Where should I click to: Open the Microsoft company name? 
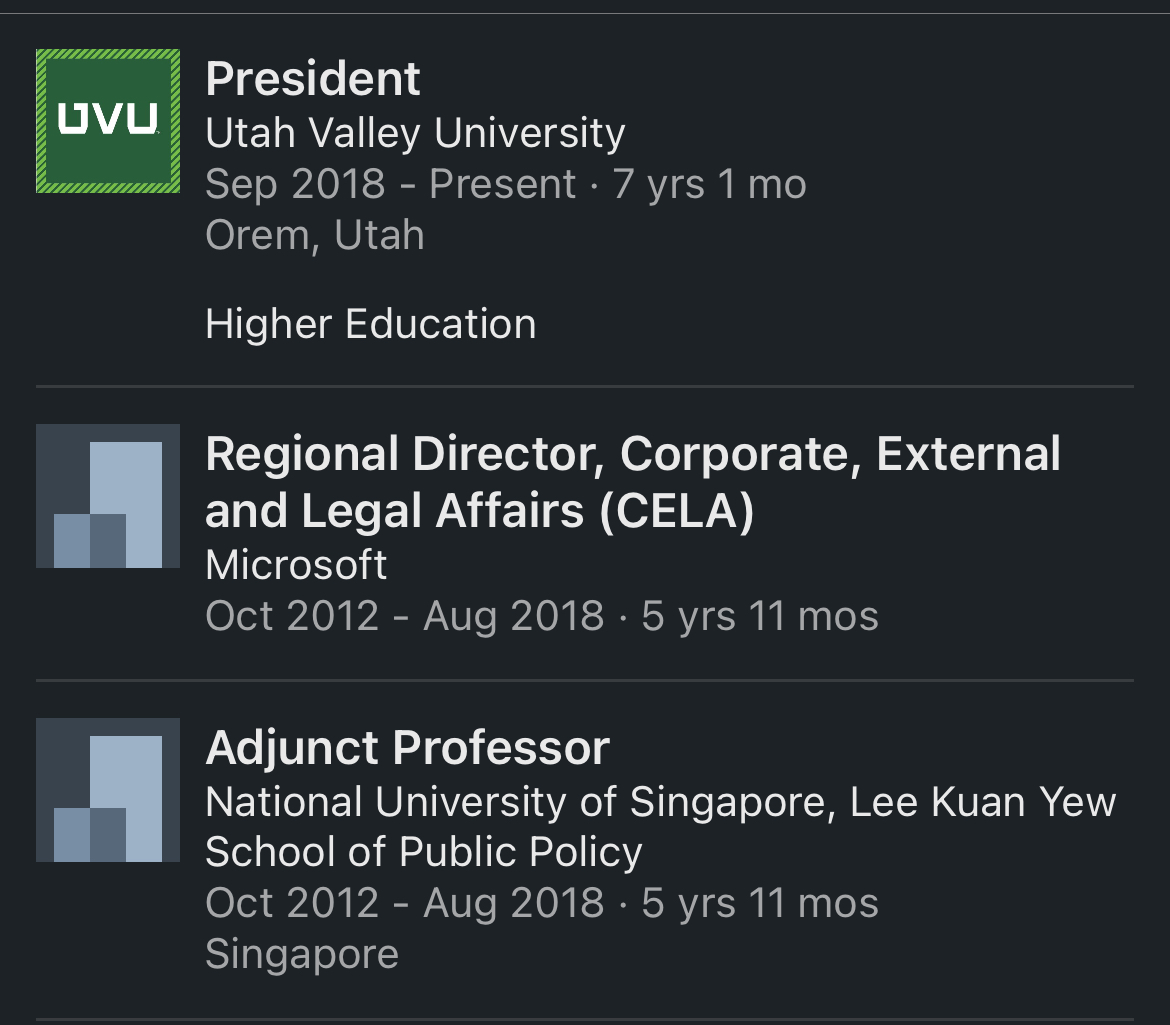click(x=296, y=565)
